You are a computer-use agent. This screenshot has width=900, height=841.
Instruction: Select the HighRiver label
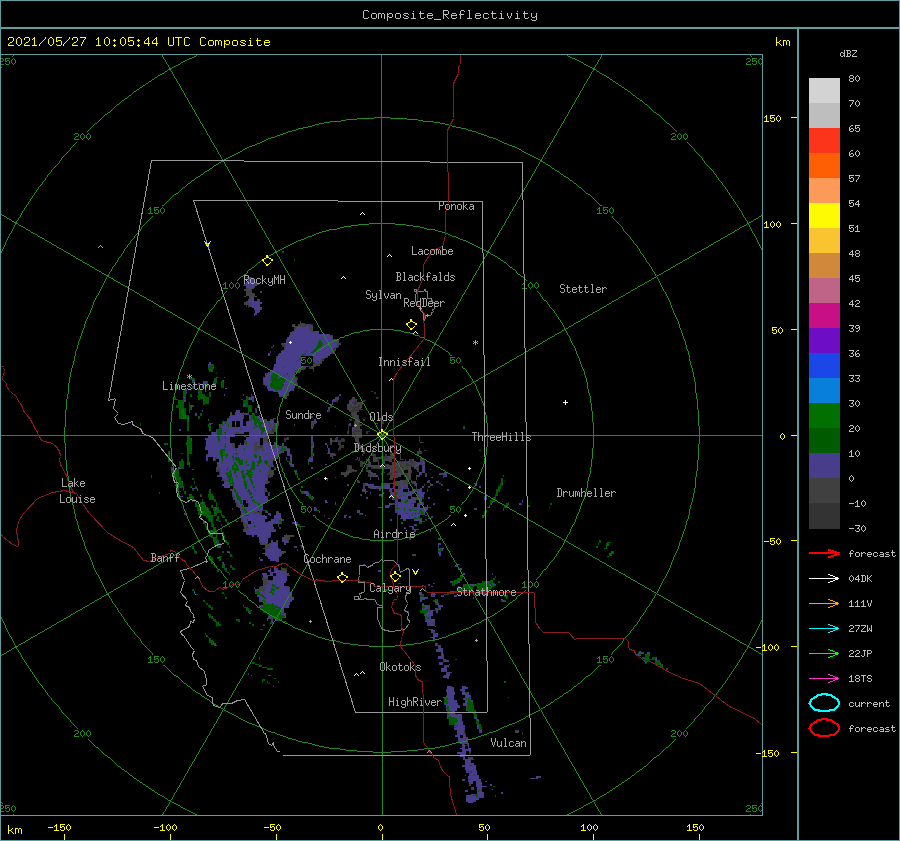pyautogui.click(x=415, y=702)
